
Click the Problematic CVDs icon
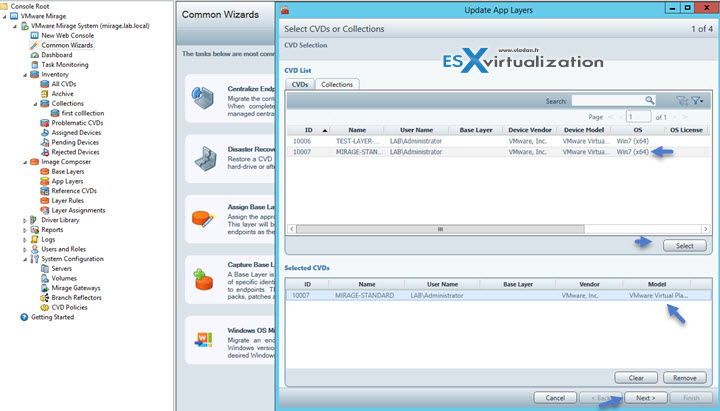[x=45, y=123]
